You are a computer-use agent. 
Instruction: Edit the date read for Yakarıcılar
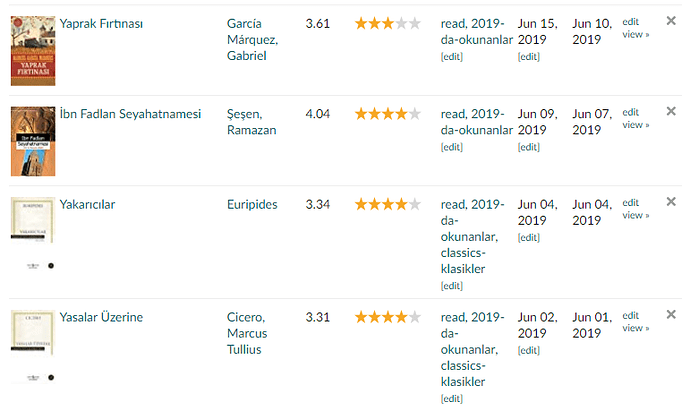tap(528, 237)
